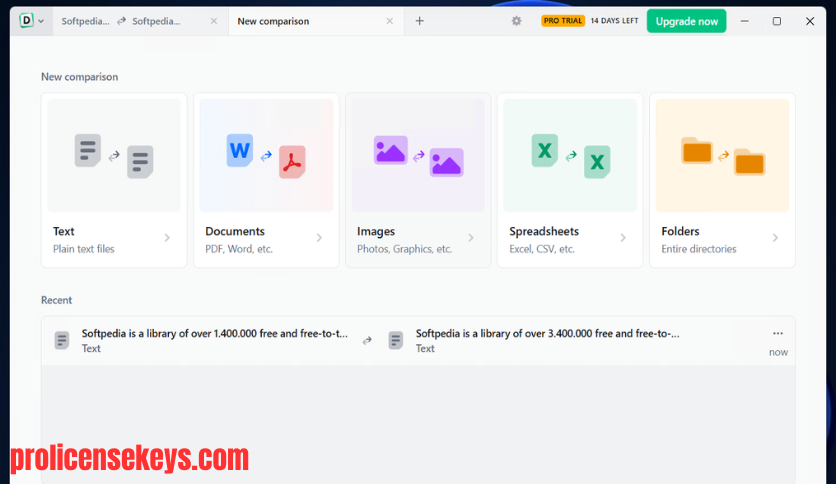
Task: Maximize the Diffchecker window
Action: [x=777, y=21]
